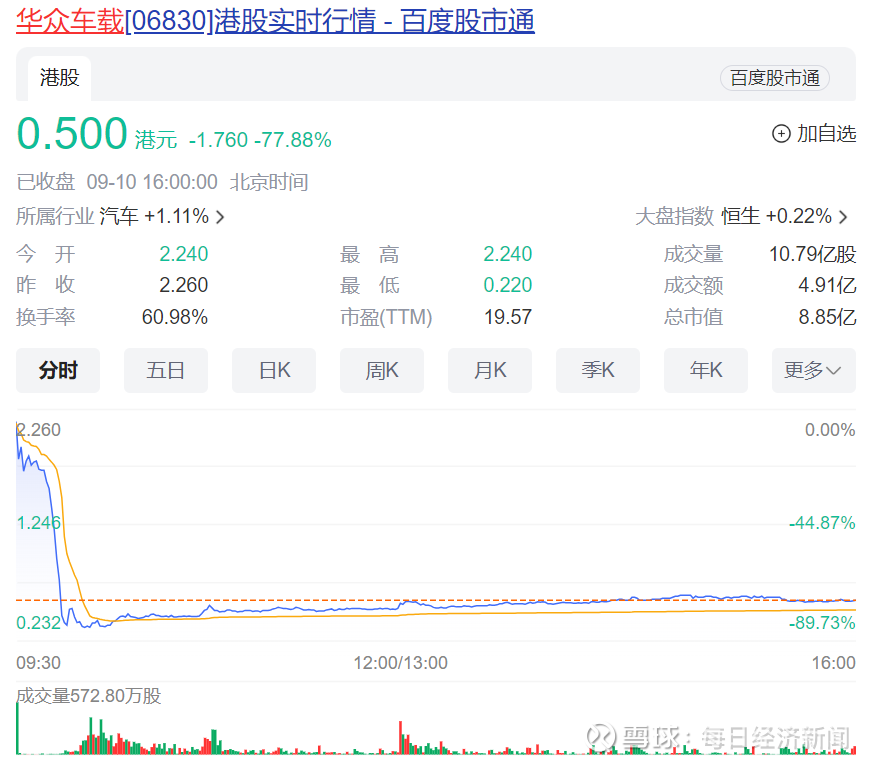Click the 12:00/13:00 time axis label

[x=401, y=663]
